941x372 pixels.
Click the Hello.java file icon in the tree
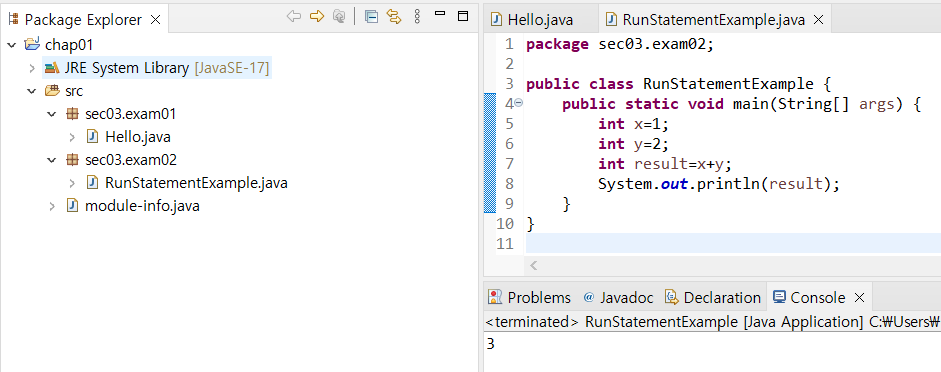tap(92, 137)
